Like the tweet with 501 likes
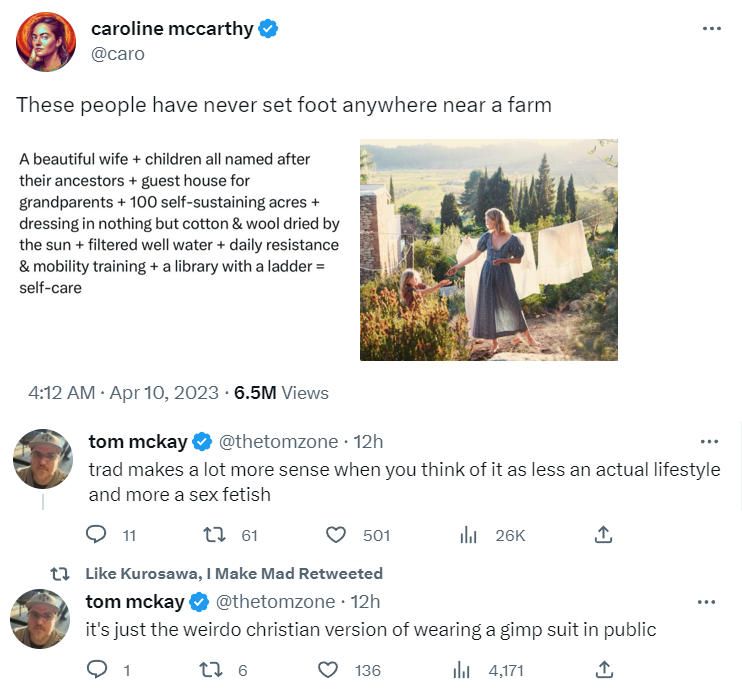This screenshot has width=742, height=692. tap(337, 535)
